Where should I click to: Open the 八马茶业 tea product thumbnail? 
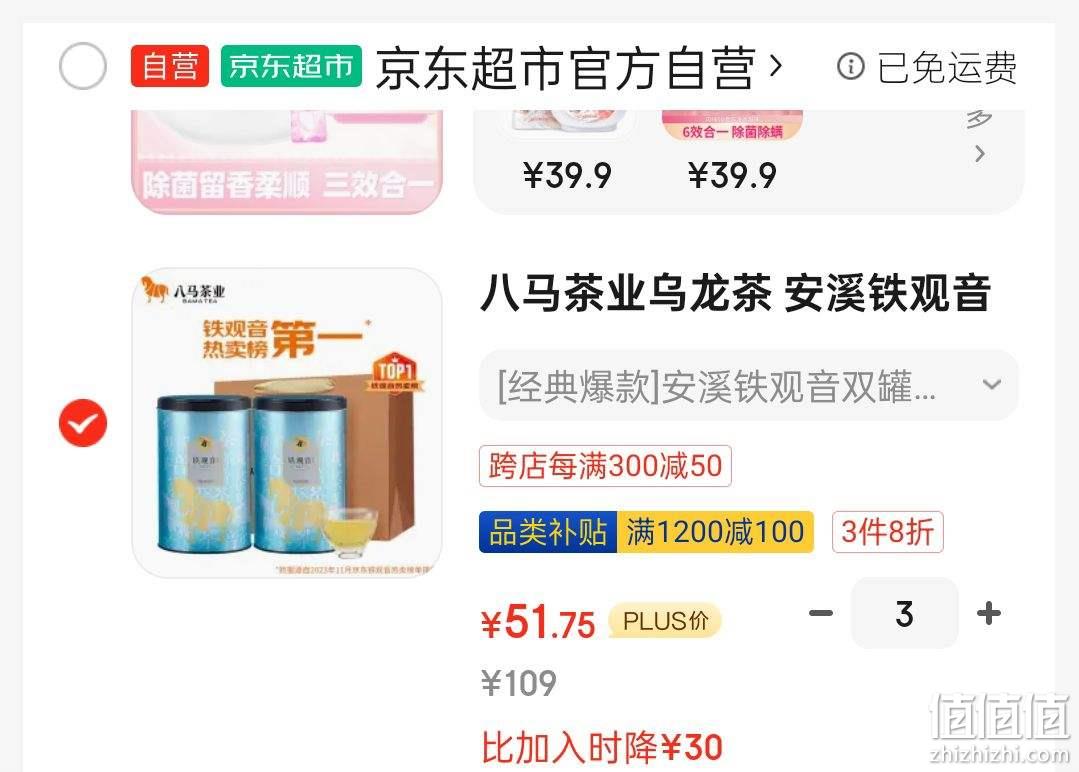coord(287,422)
